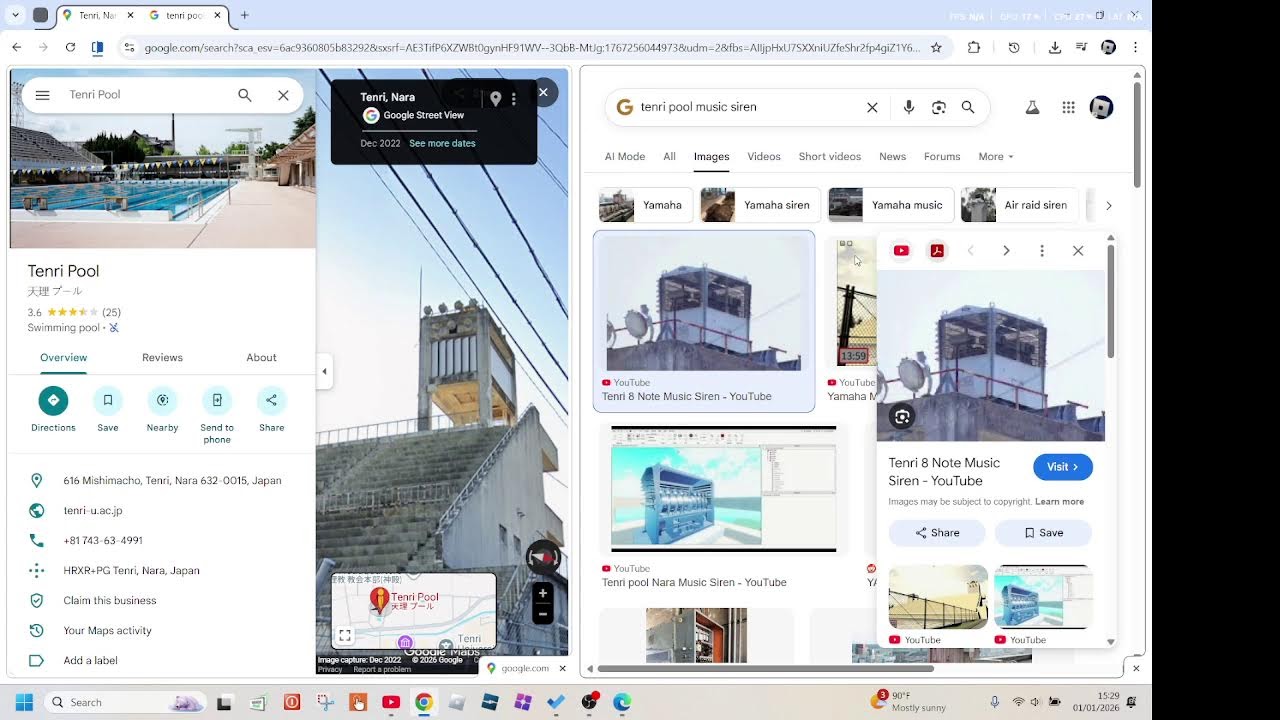Open Tenri pool Nara Music Siren thumbnail
Screen dimensions: 1280x720
coord(723,489)
